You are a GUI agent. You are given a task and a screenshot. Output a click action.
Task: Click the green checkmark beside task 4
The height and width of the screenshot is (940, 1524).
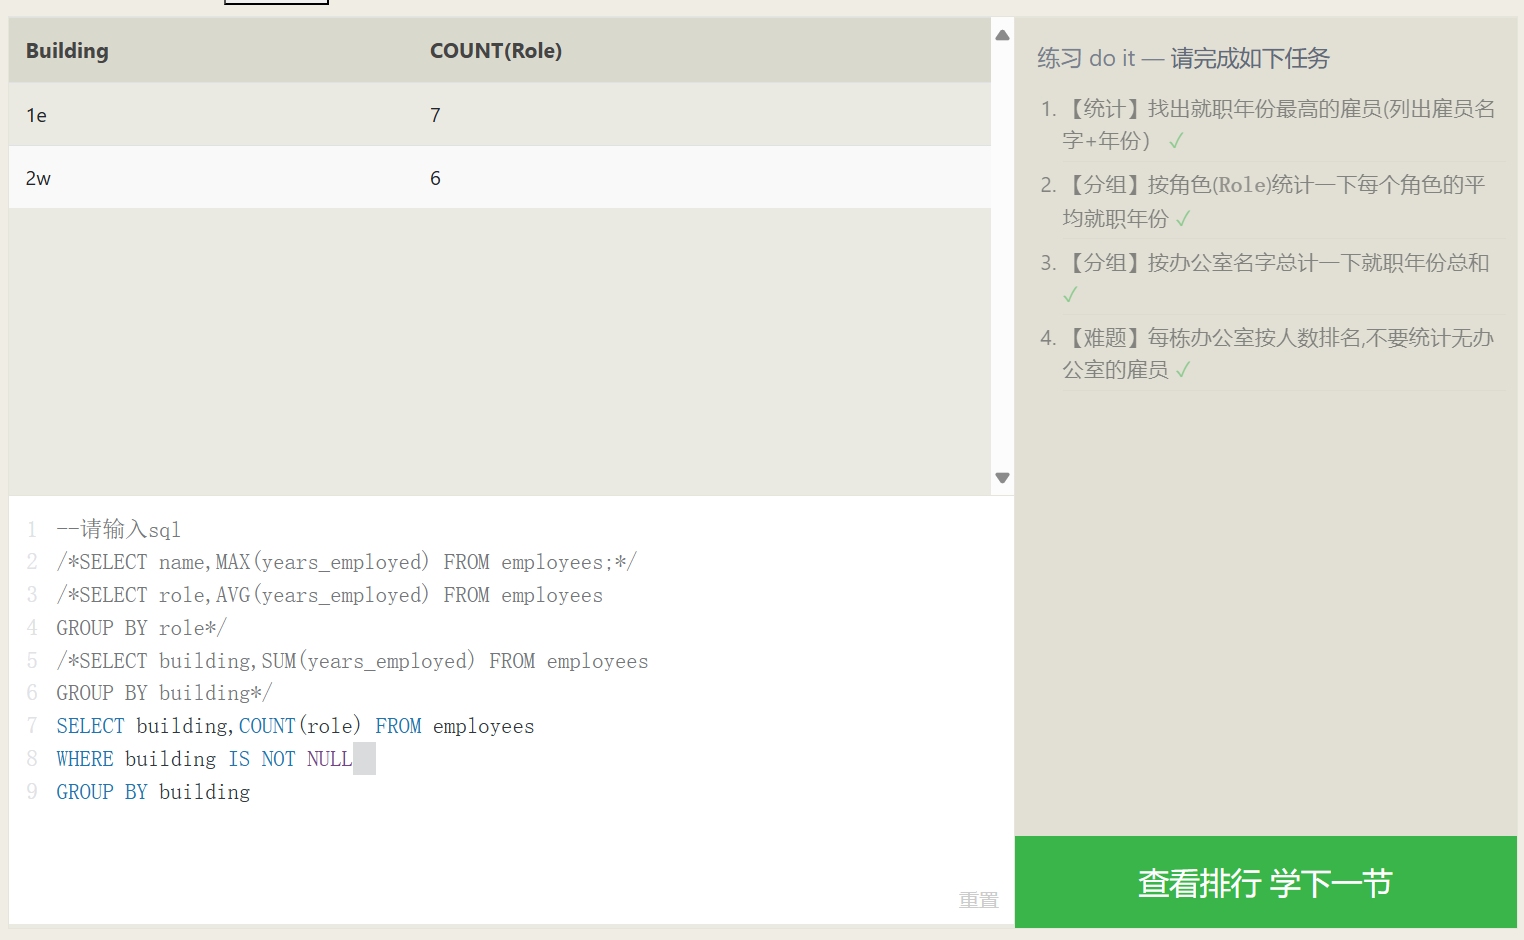tap(1183, 371)
